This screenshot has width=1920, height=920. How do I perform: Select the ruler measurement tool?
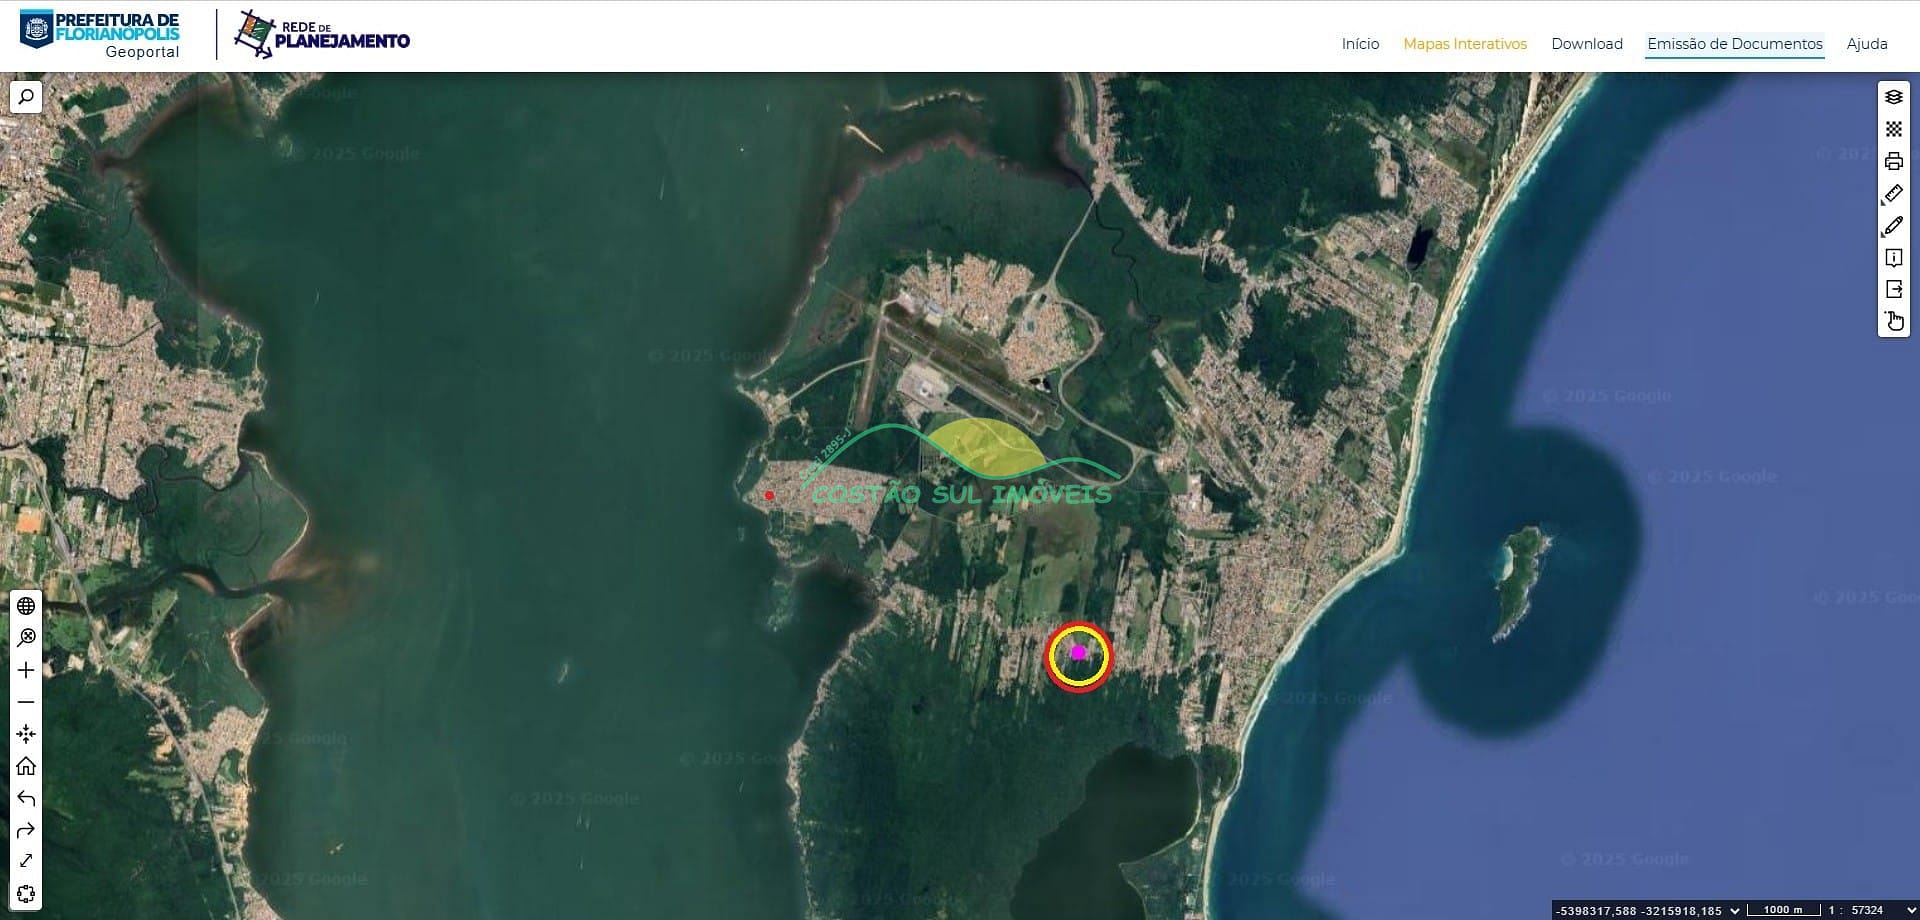point(1893,194)
